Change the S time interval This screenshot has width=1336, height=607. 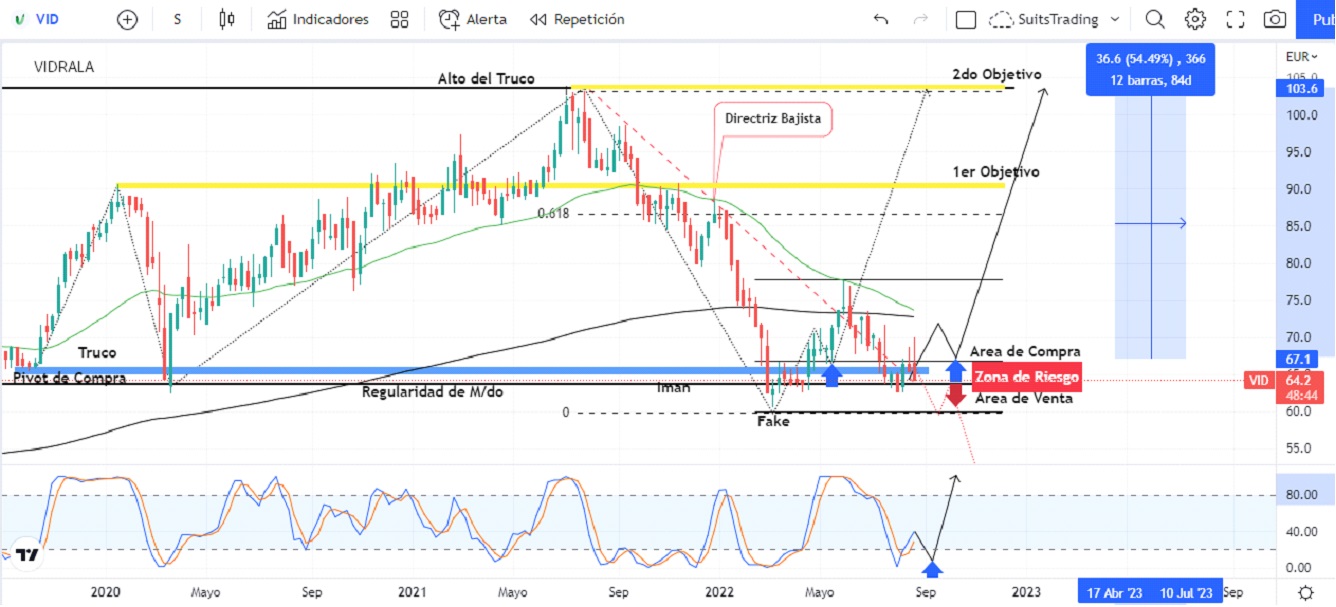pos(177,19)
